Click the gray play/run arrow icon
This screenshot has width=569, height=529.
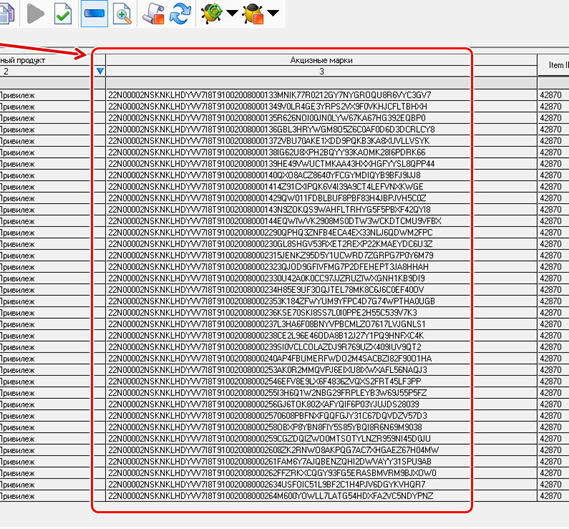[36, 13]
